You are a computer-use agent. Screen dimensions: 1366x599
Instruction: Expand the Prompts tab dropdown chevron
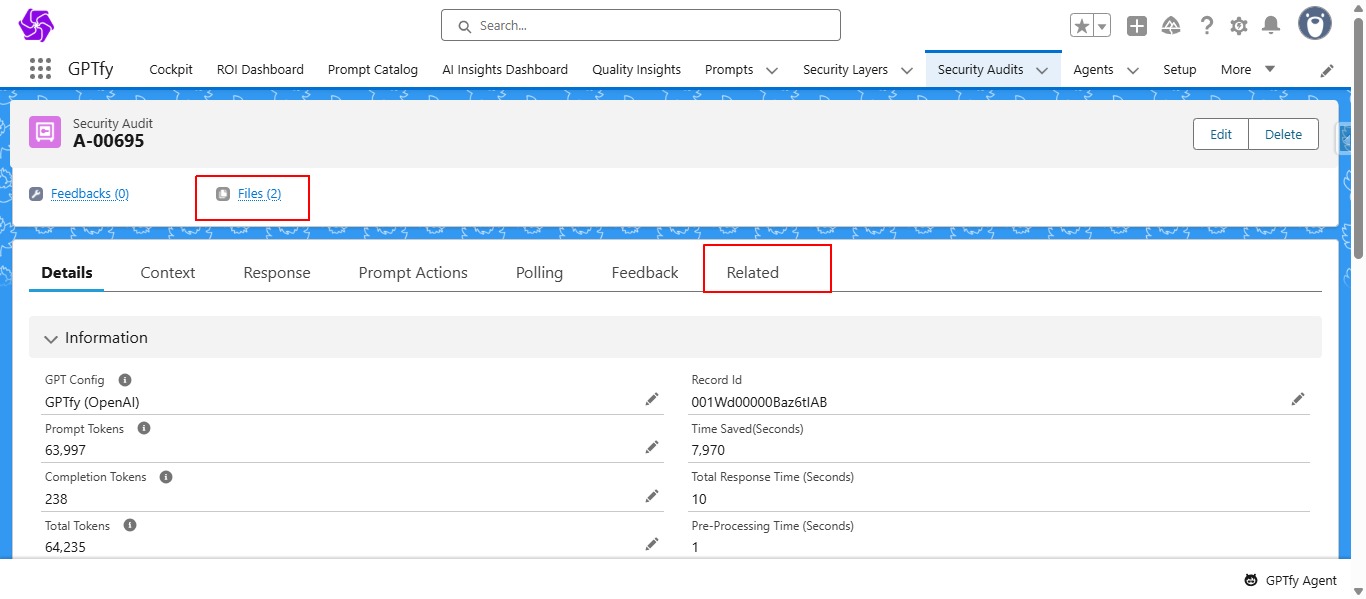[772, 70]
